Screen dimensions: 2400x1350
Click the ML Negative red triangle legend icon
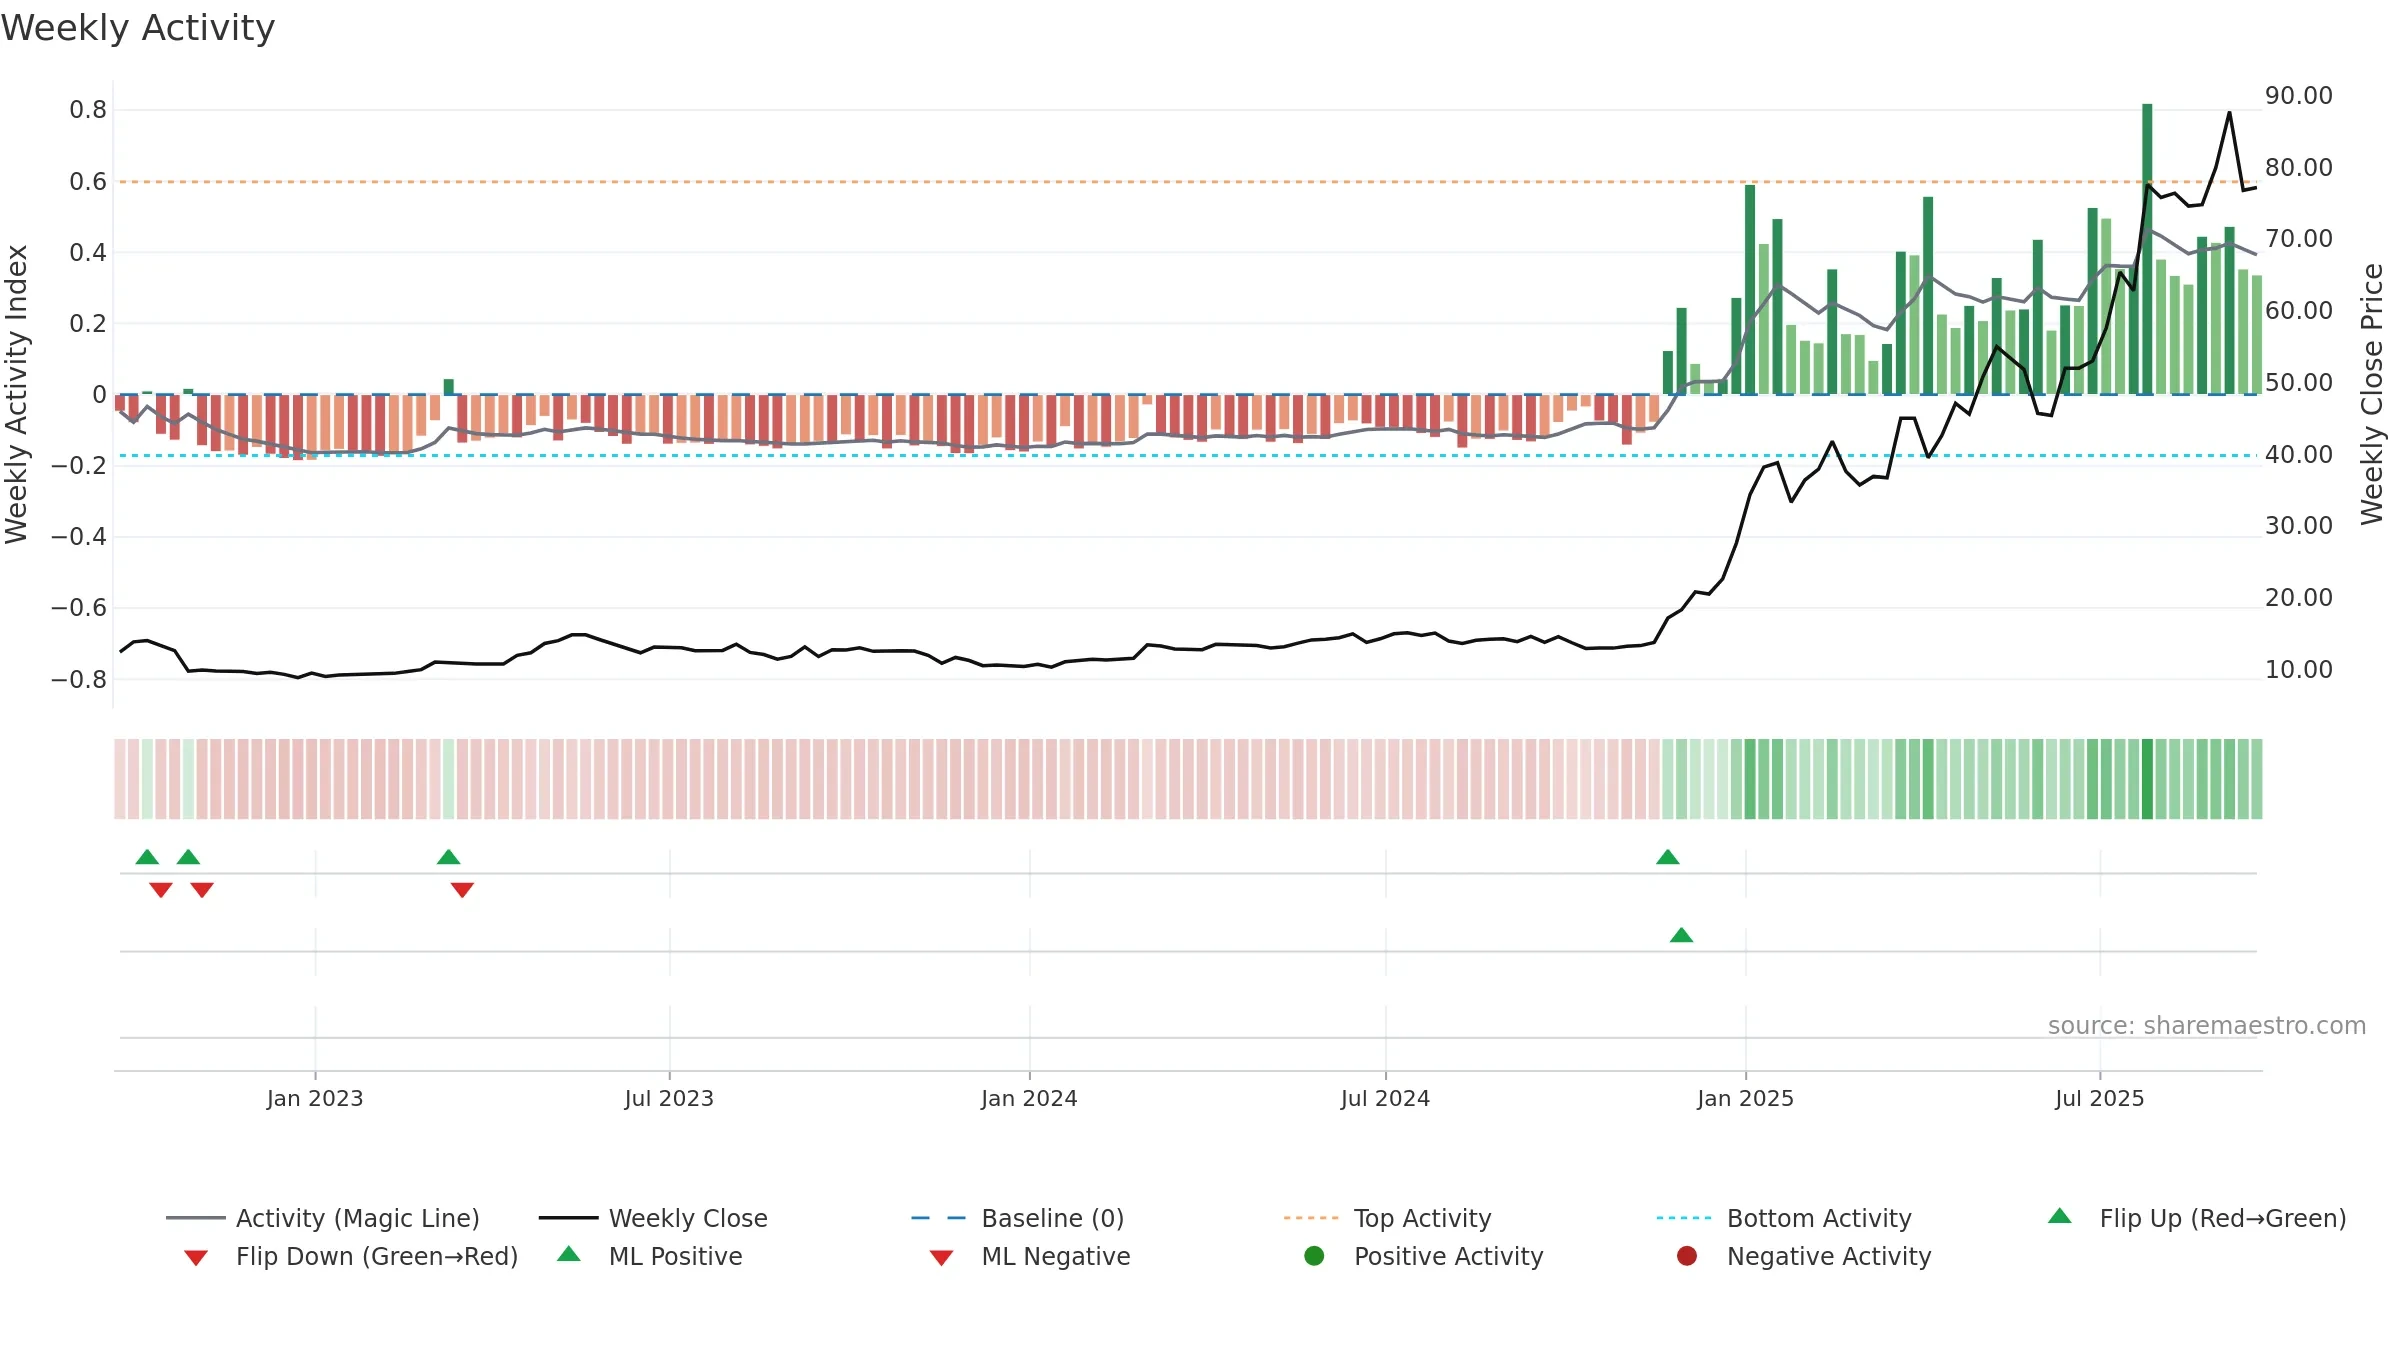click(x=941, y=1258)
